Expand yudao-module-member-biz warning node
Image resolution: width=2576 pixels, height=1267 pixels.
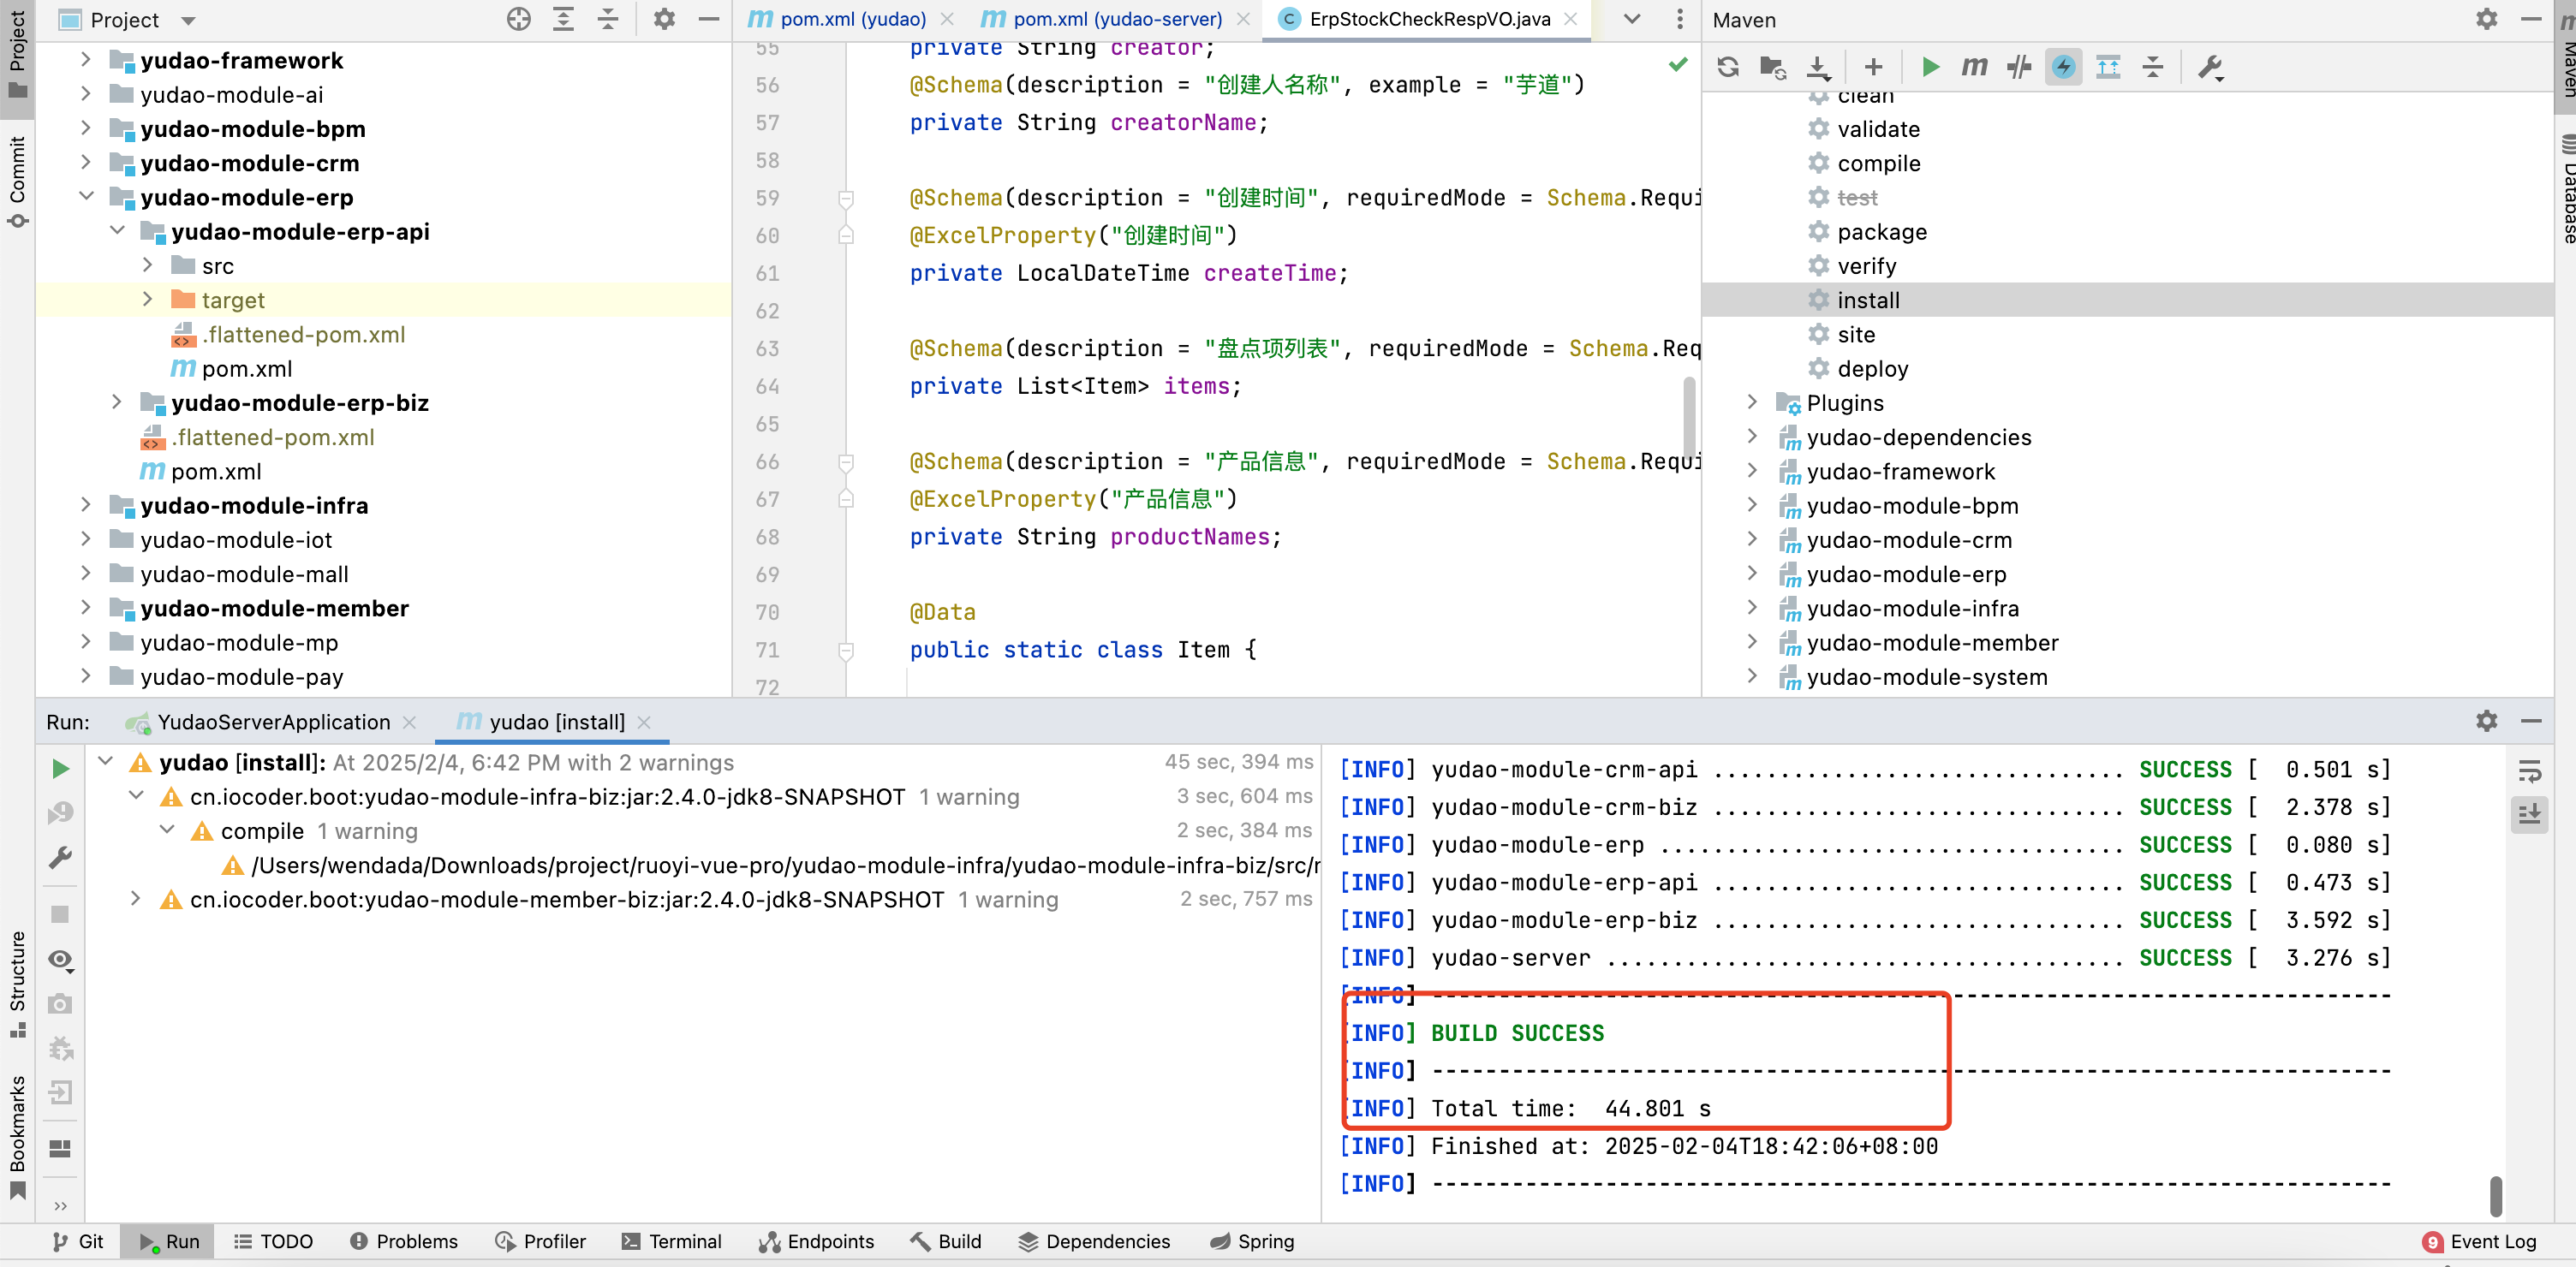click(136, 899)
